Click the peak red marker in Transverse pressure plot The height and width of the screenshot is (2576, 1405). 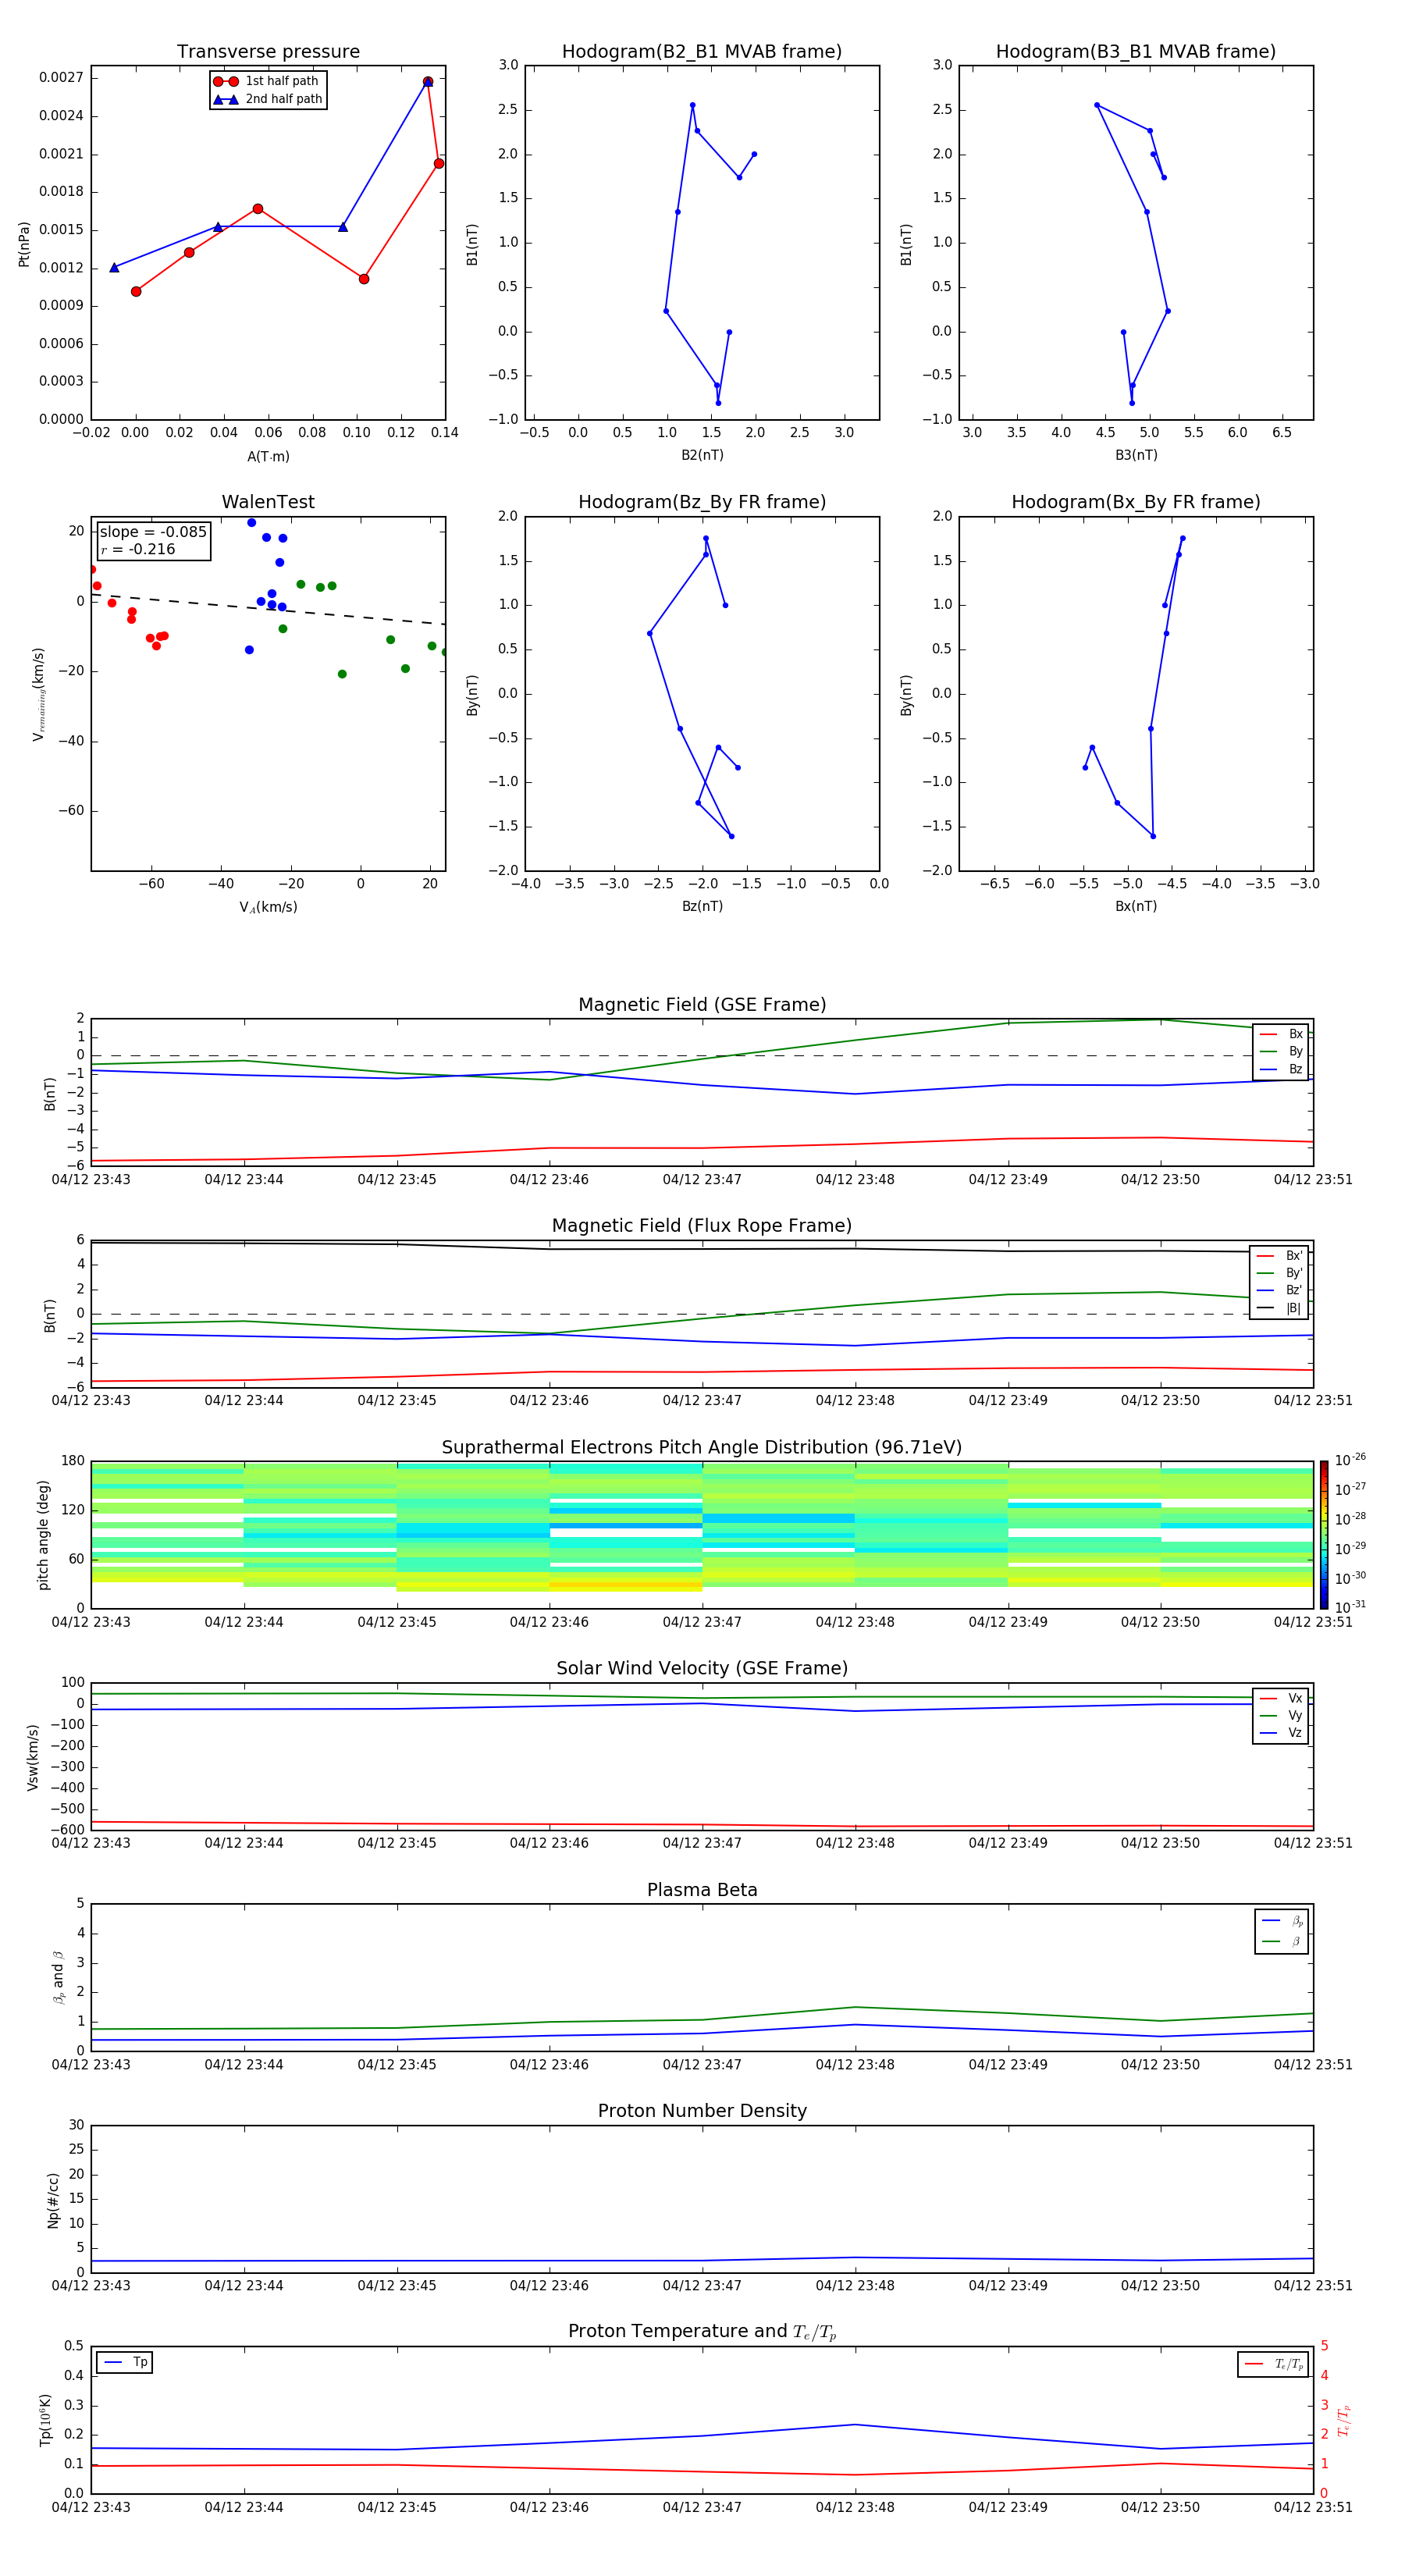point(428,82)
